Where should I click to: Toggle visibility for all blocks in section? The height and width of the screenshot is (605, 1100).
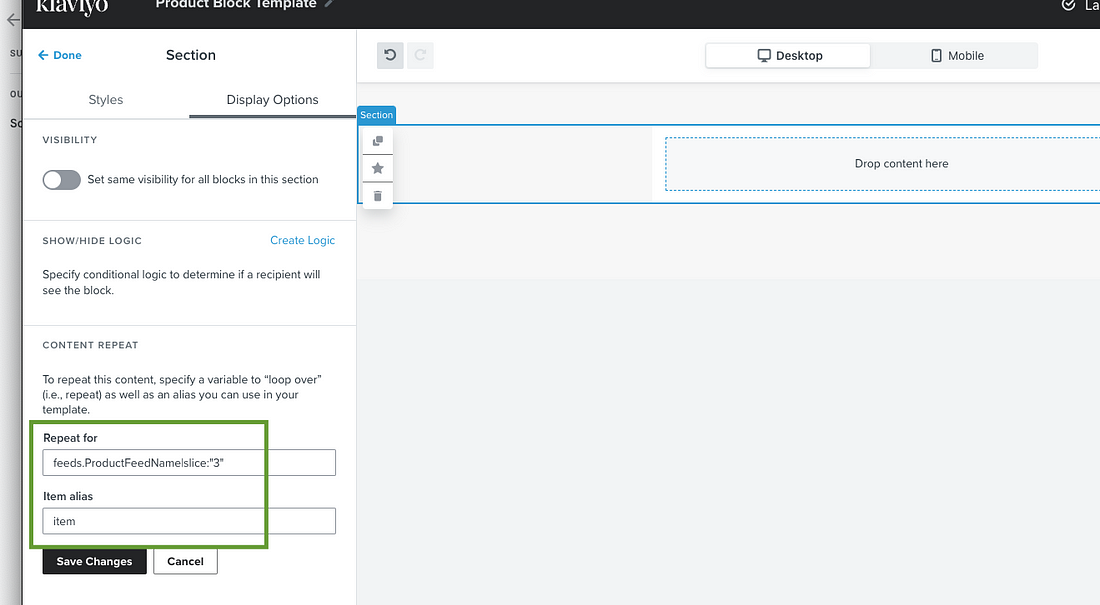(x=61, y=180)
